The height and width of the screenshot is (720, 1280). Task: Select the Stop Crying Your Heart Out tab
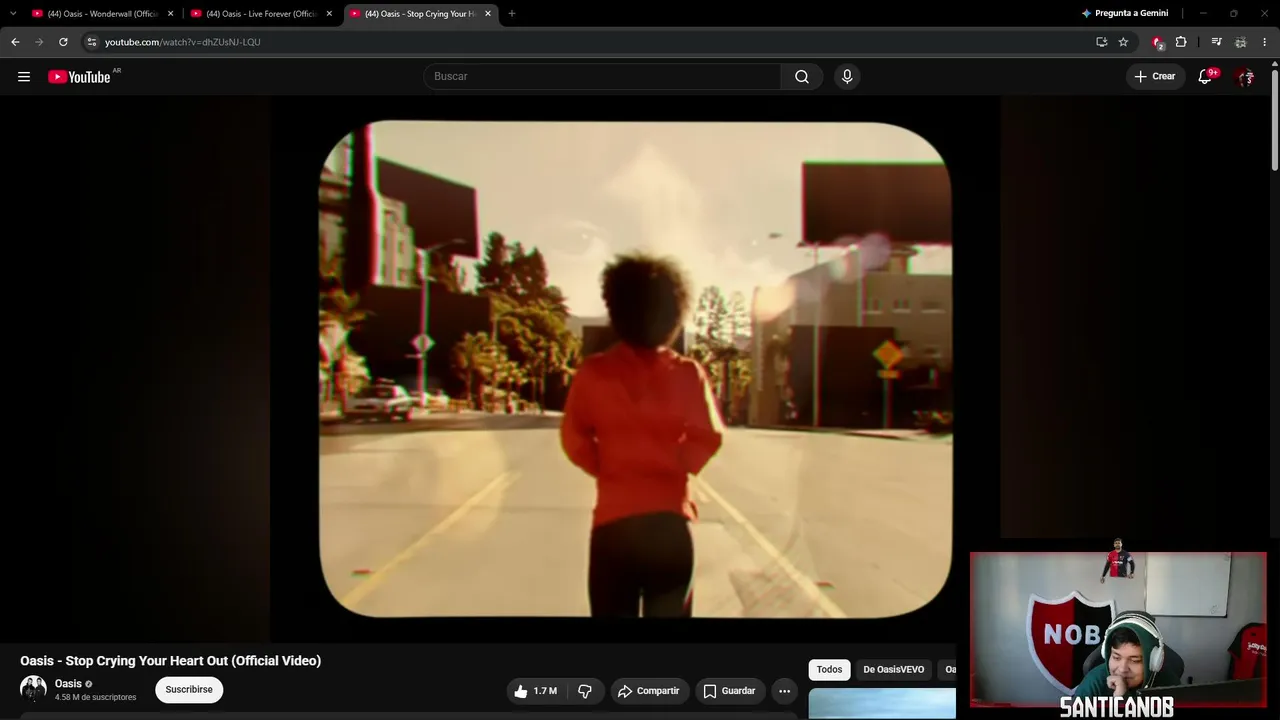coord(420,14)
